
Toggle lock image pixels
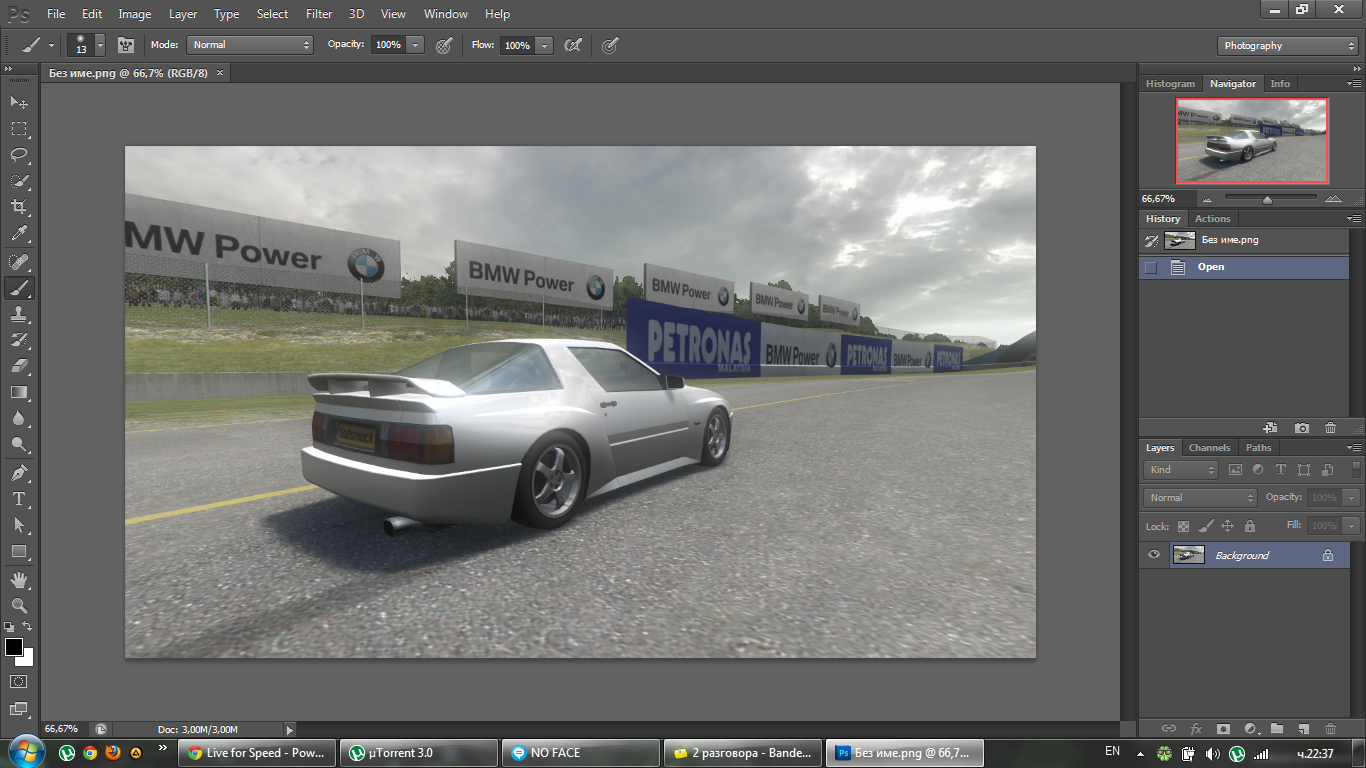1205,525
